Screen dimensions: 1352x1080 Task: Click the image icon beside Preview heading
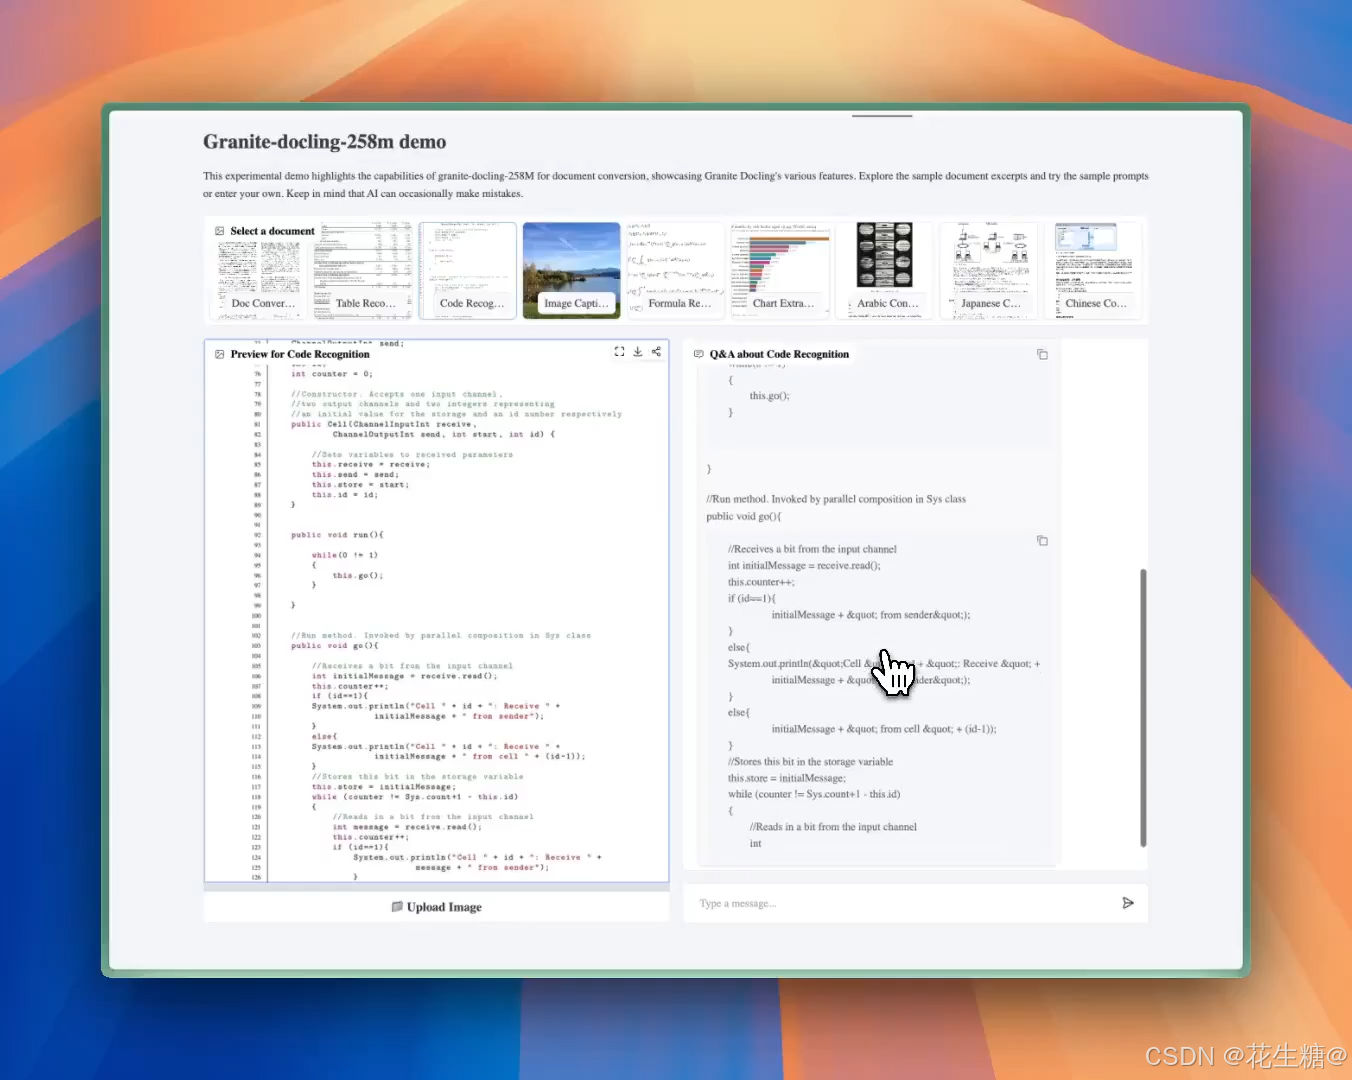(220, 354)
